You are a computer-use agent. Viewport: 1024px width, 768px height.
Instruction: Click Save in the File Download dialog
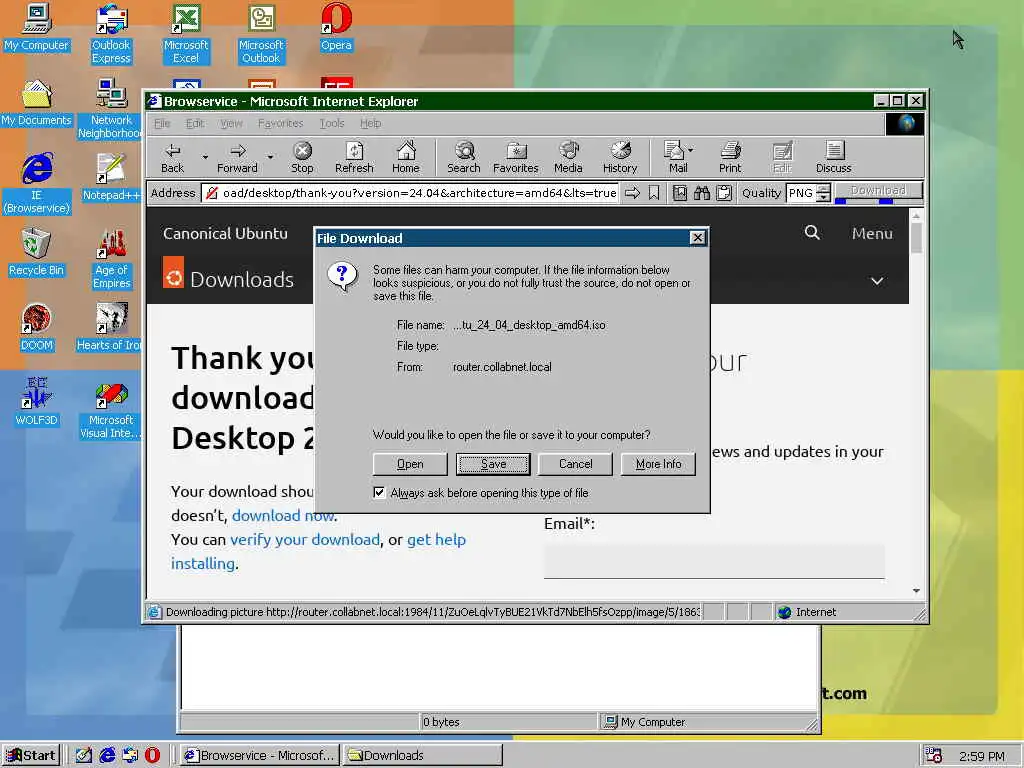pos(493,464)
